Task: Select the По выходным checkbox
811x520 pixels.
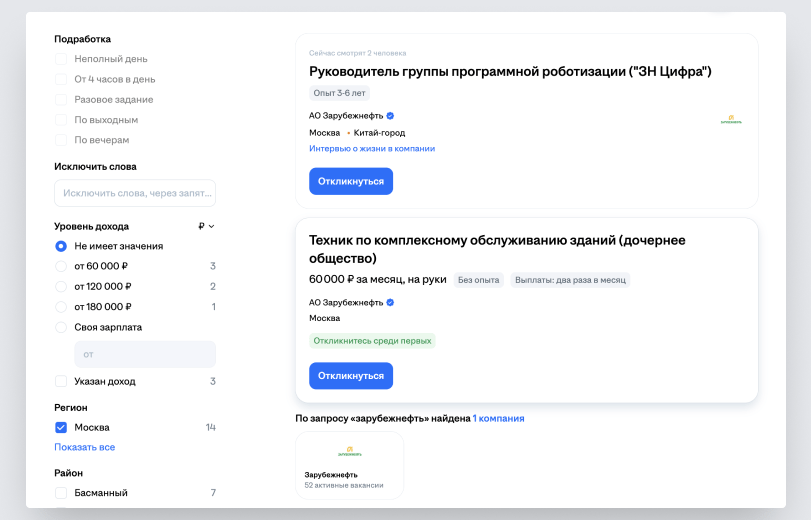Action: pos(61,120)
